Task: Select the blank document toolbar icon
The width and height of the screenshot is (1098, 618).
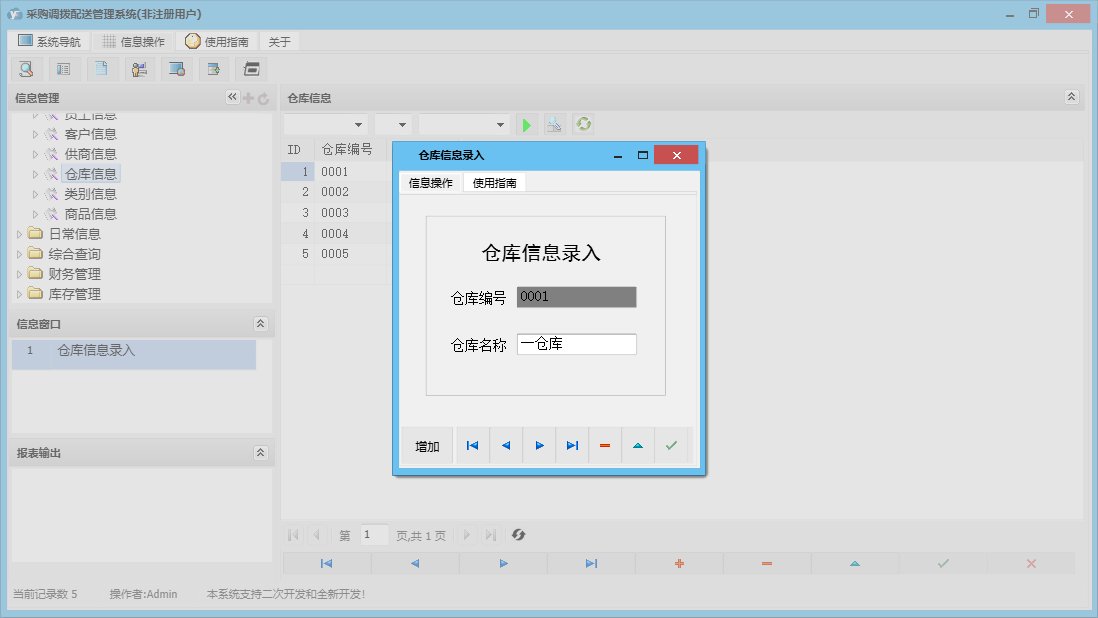Action: point(102,68)
